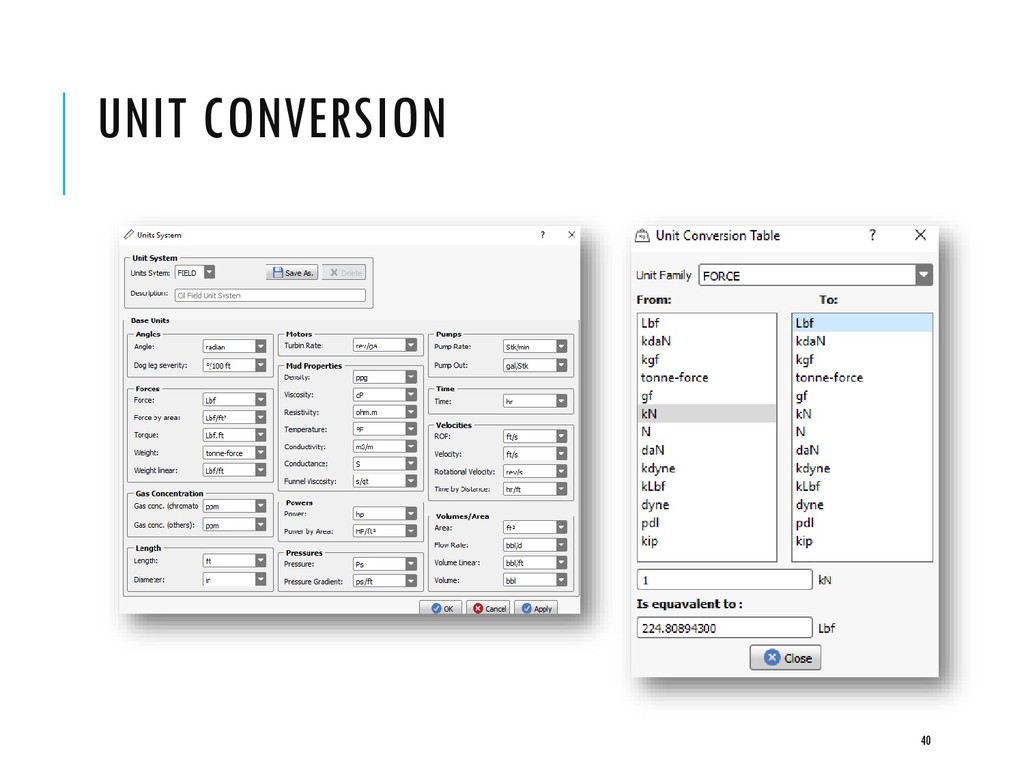
Task: Open the Weight linear dropdown
Action: (x=261, y=470)
